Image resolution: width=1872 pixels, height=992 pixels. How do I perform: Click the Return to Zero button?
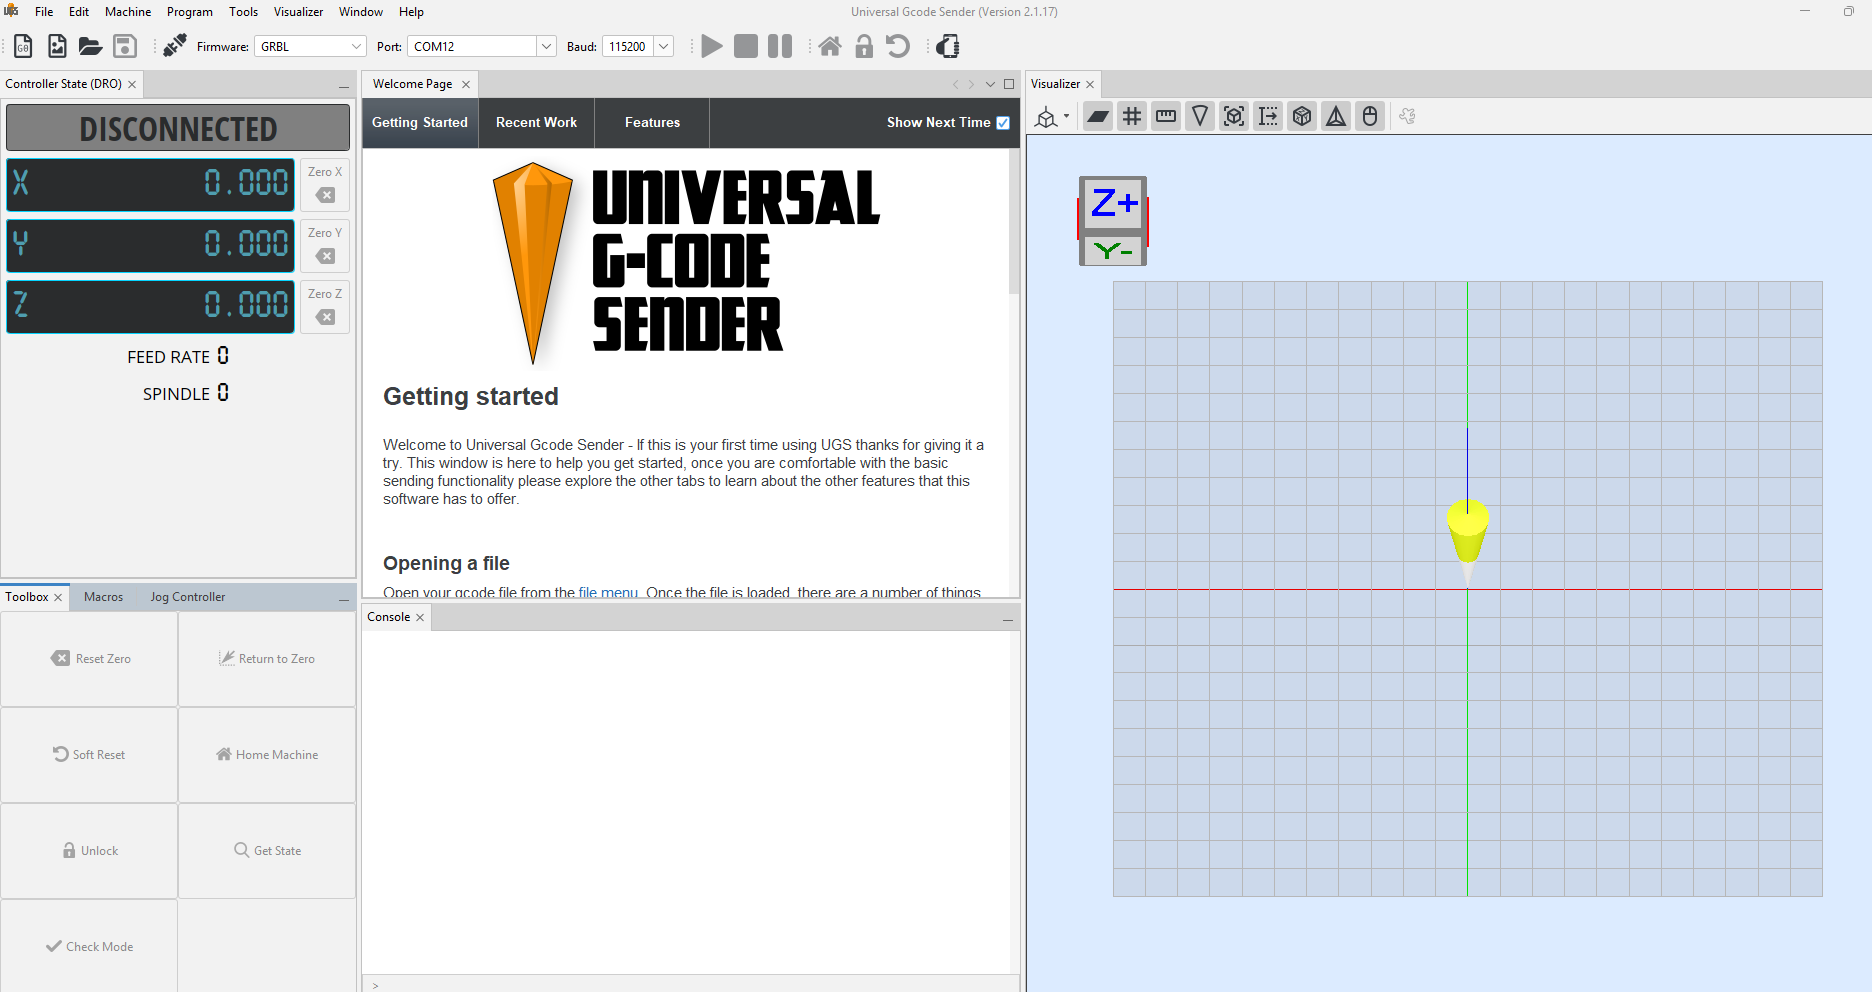tap(267, 659)
